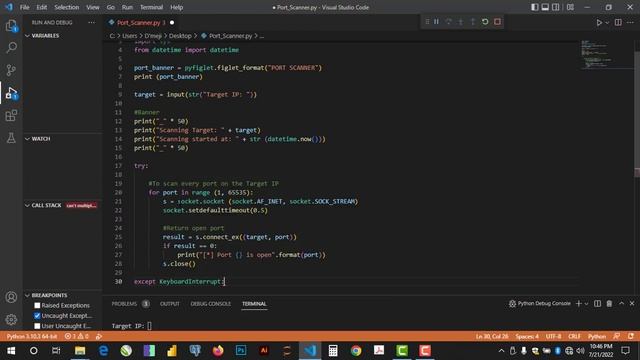The image size is (640, 360).
Task: Create a new terminal with plus icon
Action: pos(578,304)
